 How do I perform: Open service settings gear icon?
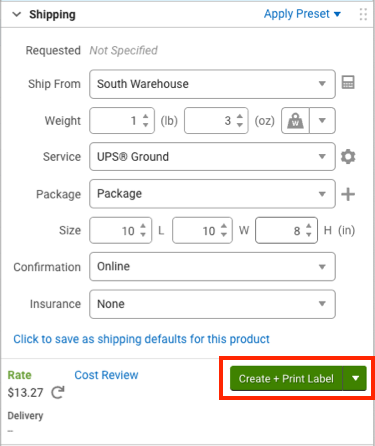click(x=348, y=156)
